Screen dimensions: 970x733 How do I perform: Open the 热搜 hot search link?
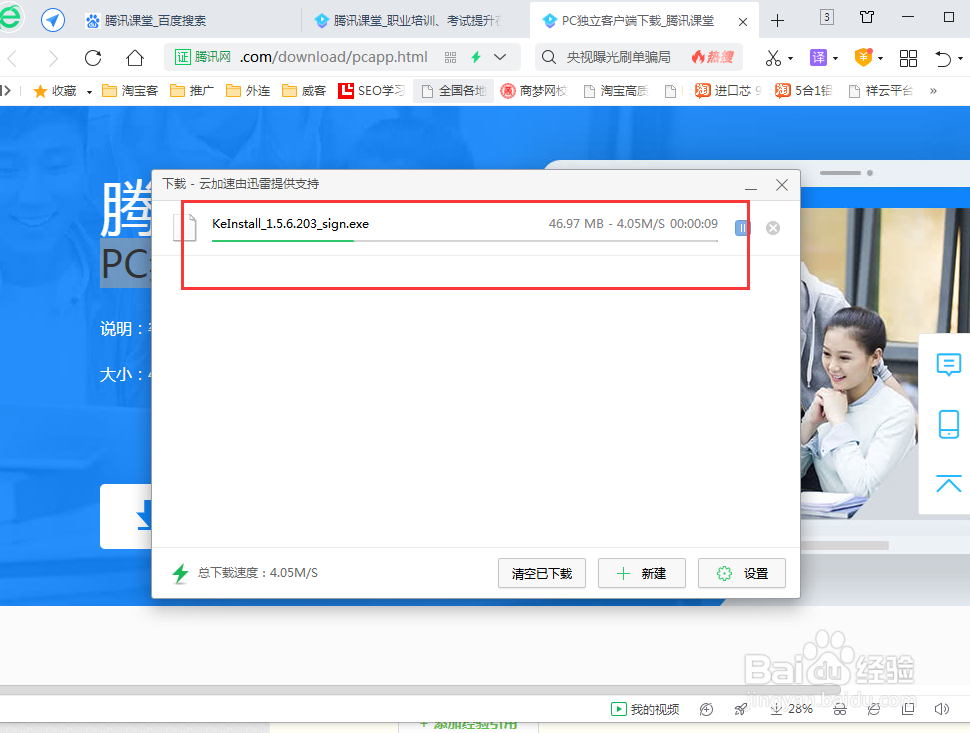tap(713, 58)
